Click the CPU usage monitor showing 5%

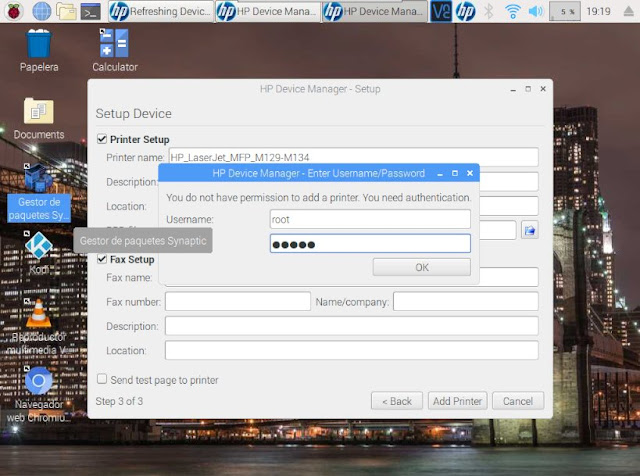pyautogui.click(x=564, y=11)
